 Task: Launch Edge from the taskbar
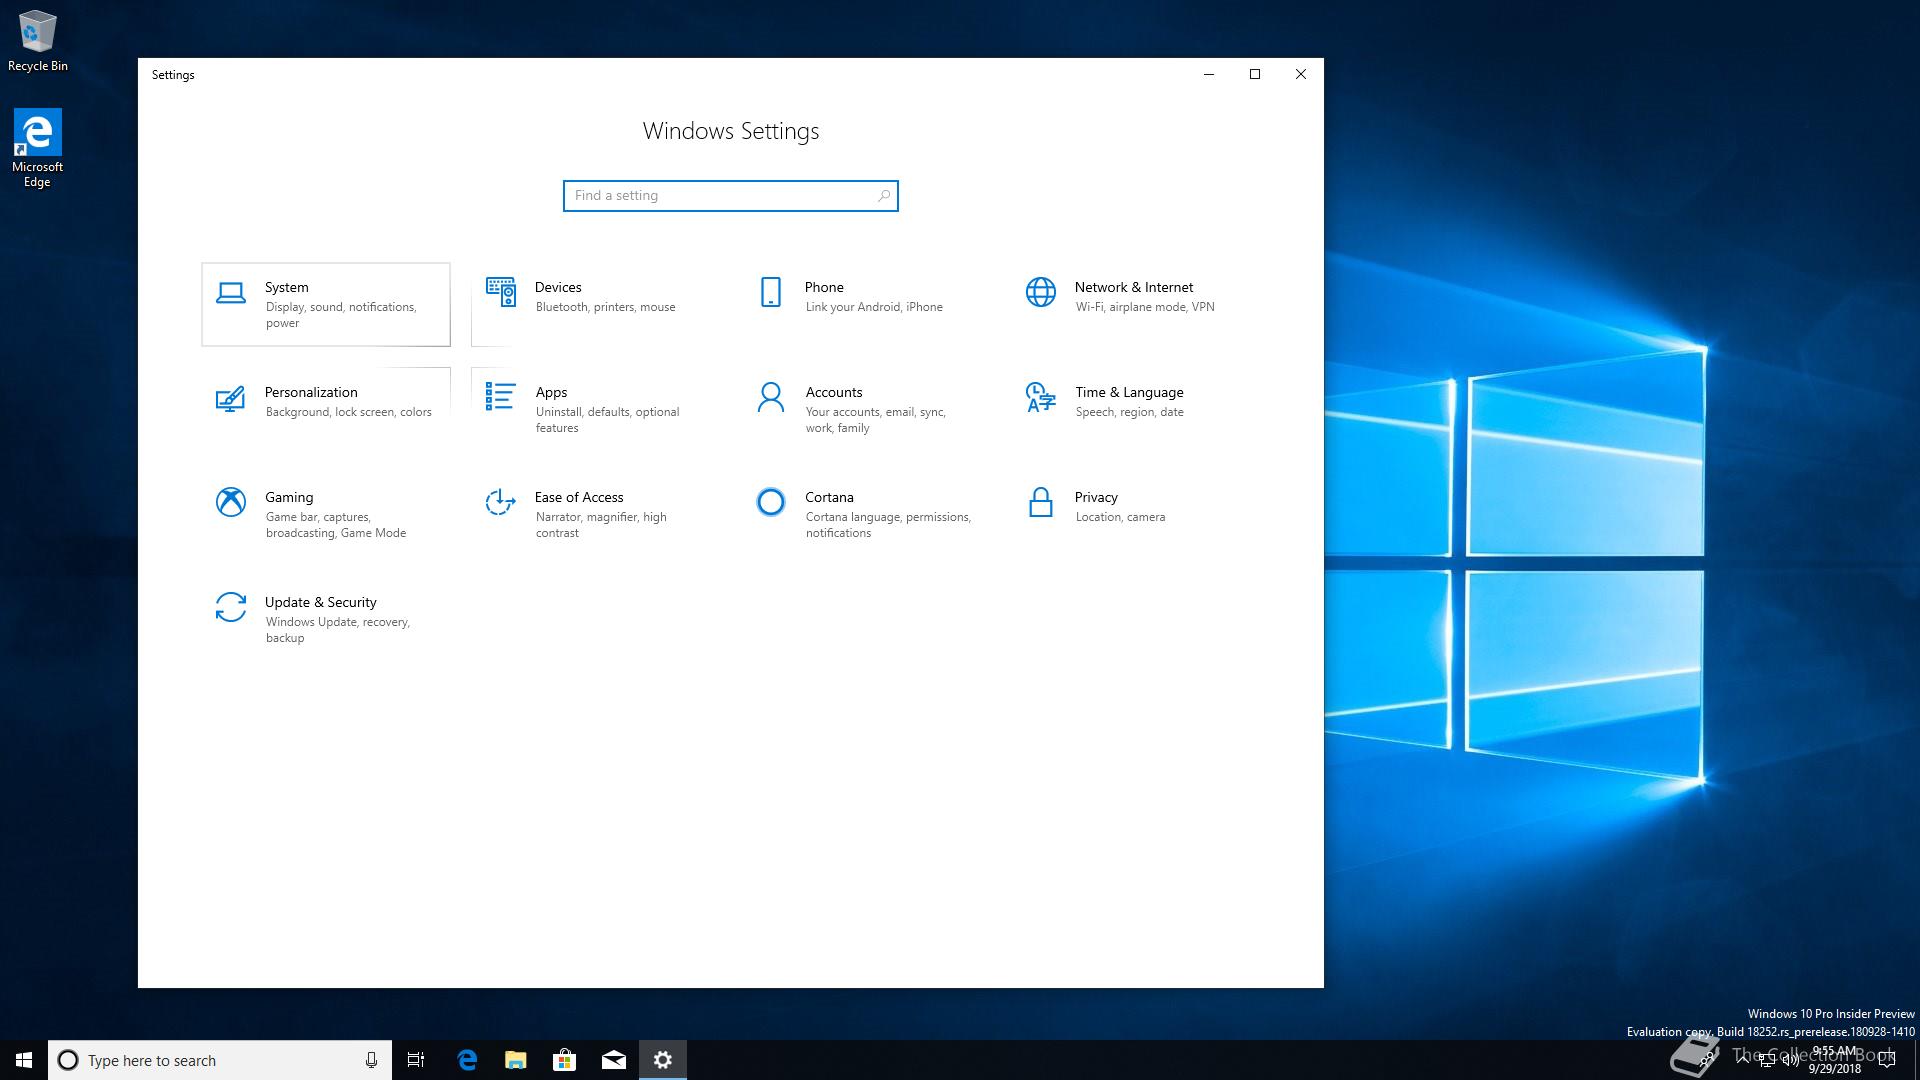pos(466,1060)
